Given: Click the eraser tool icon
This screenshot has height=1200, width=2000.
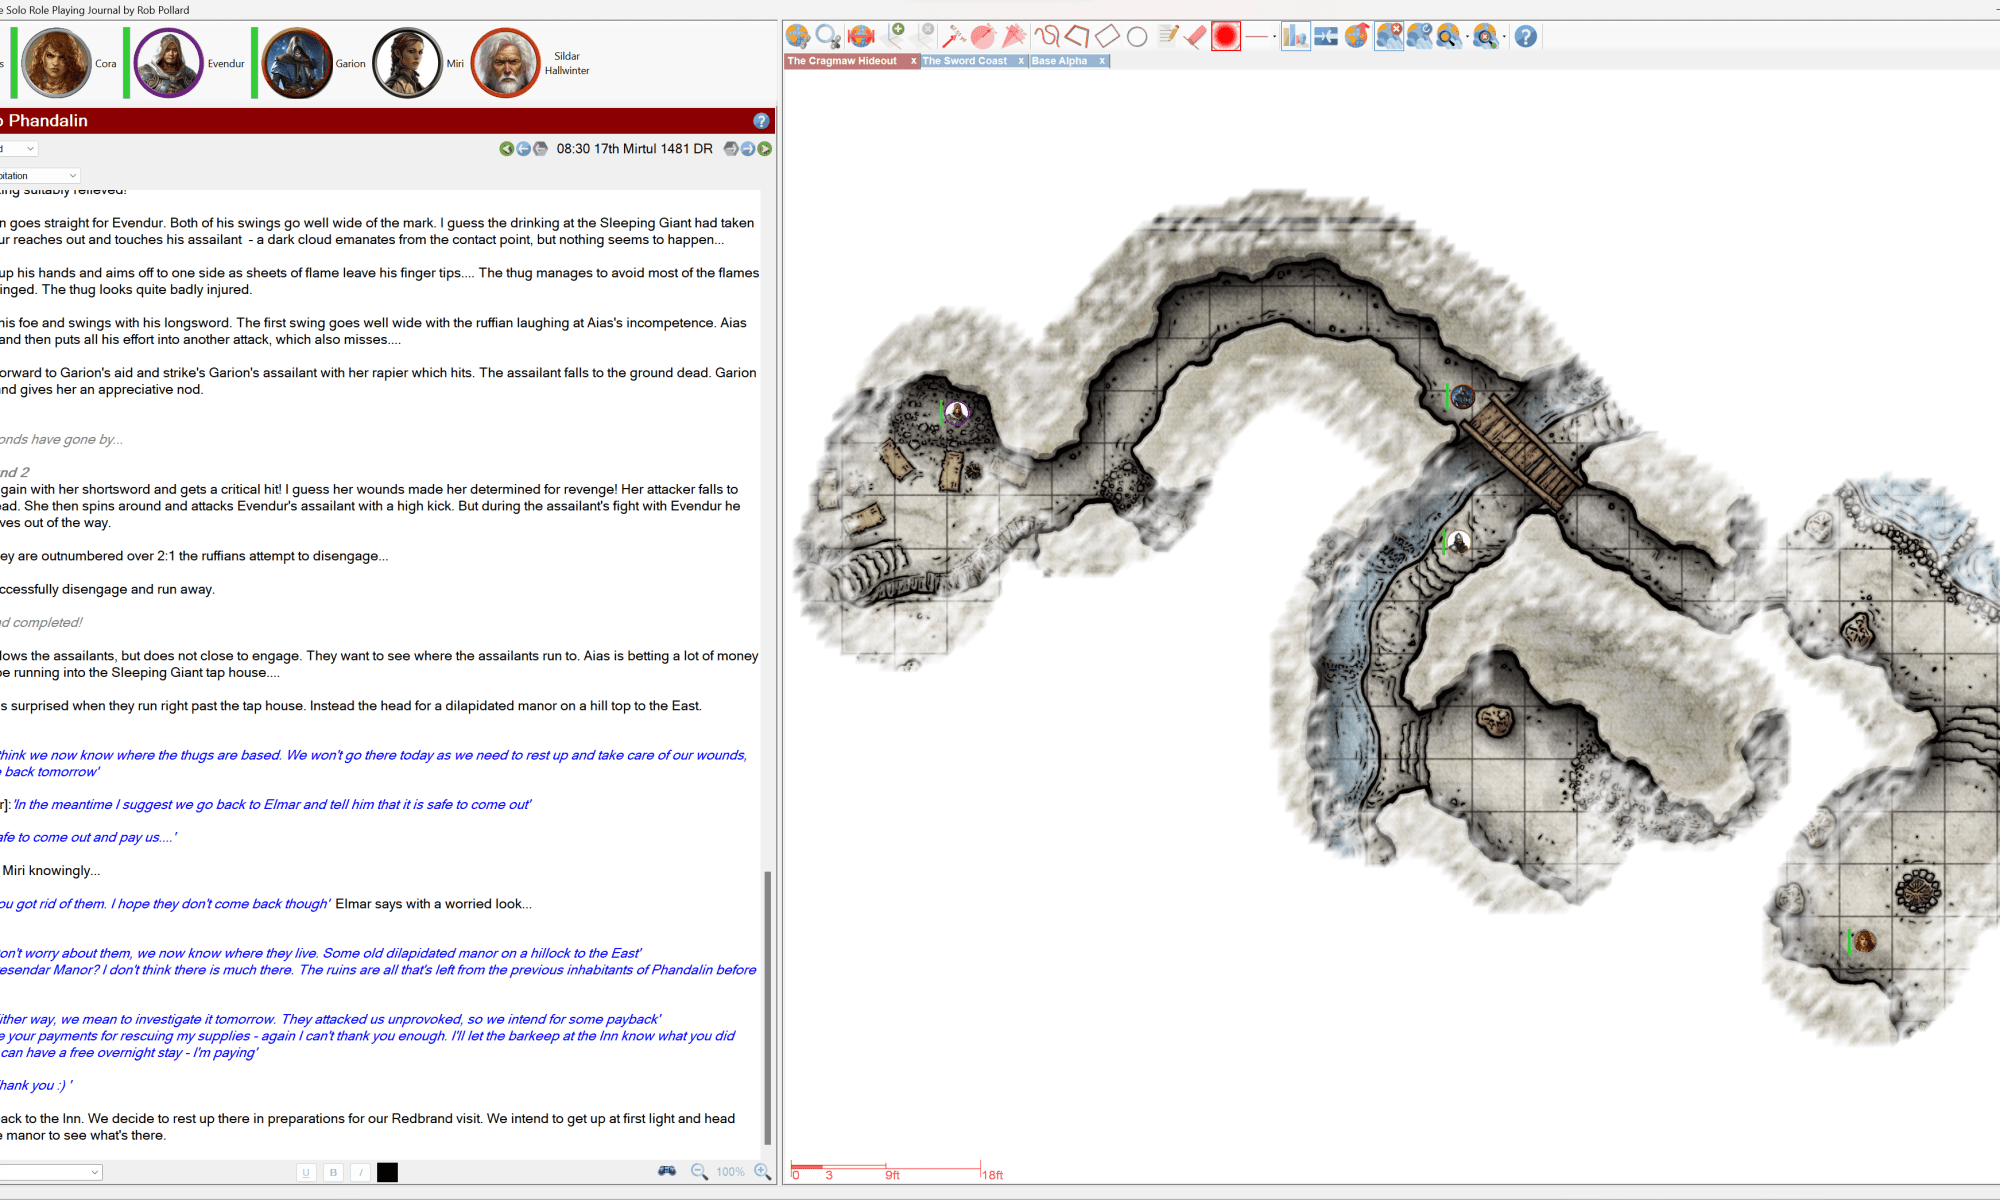Looking at the screenshot, I should pos(1196,37).
